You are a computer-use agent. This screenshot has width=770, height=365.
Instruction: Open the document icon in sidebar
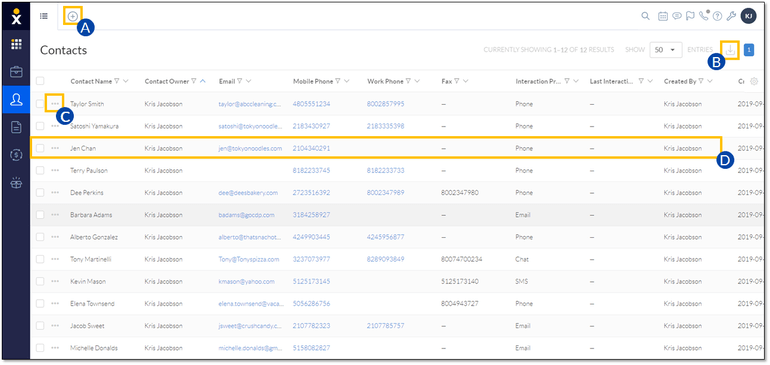pyautogui.click(x=16, y=127)
